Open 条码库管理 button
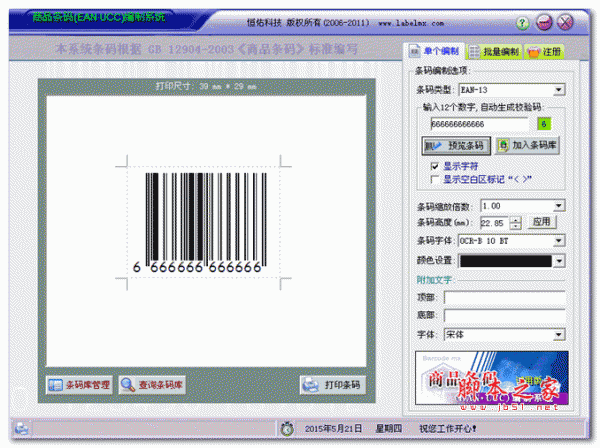 point(80,385)
